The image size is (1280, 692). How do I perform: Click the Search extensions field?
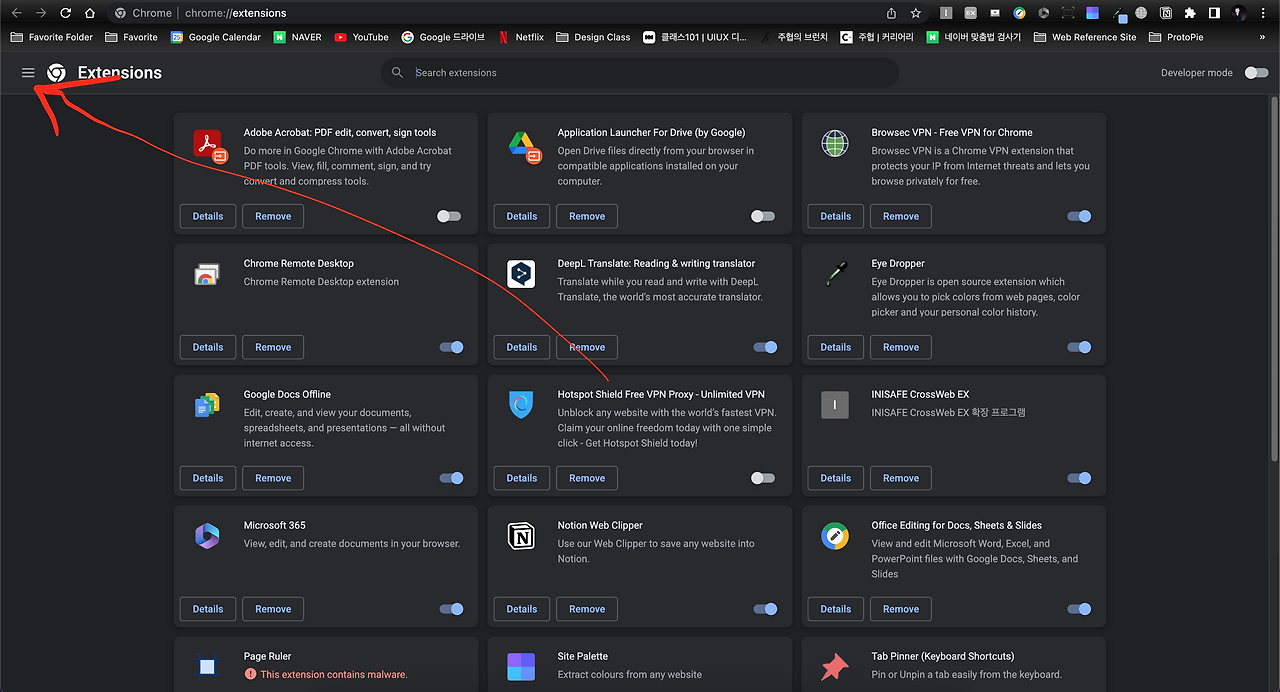[x=640, y=72]
